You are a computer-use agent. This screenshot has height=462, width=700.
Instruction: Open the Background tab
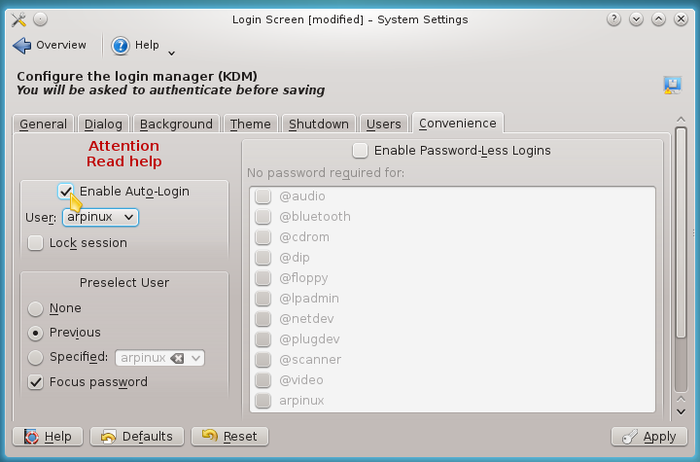coord(176,124)
